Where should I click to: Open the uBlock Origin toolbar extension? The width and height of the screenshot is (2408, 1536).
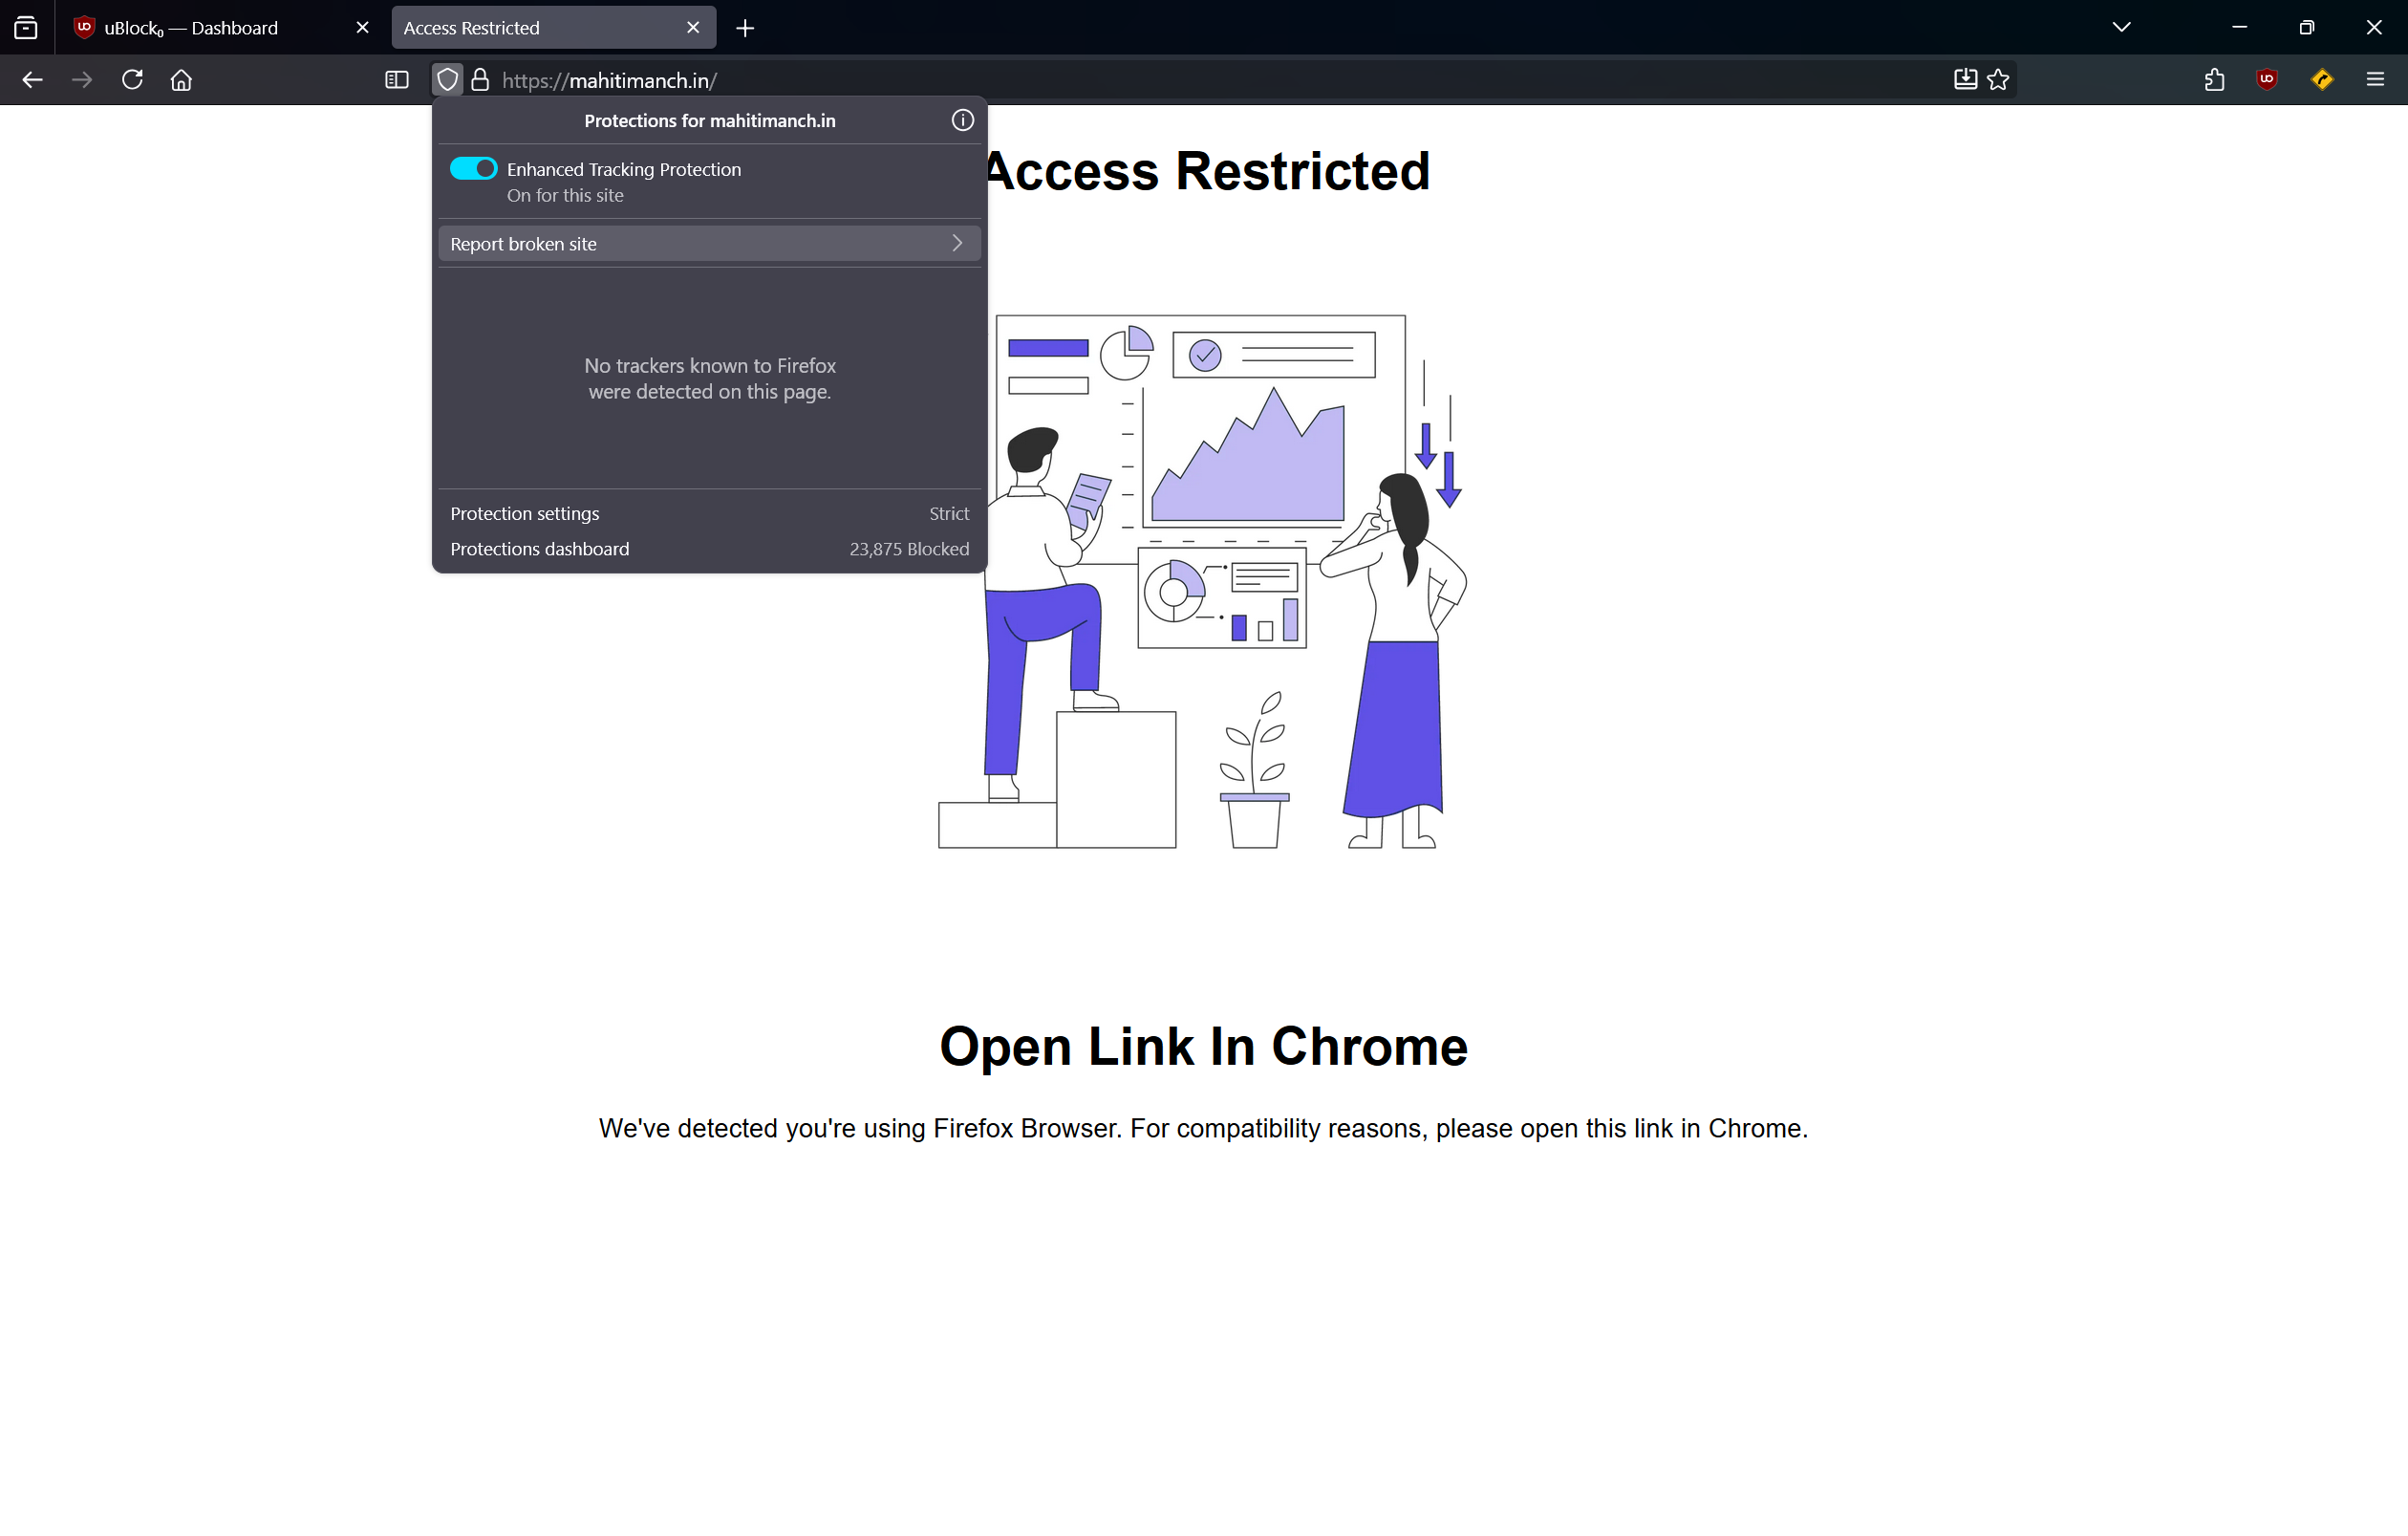(2266, 80)
